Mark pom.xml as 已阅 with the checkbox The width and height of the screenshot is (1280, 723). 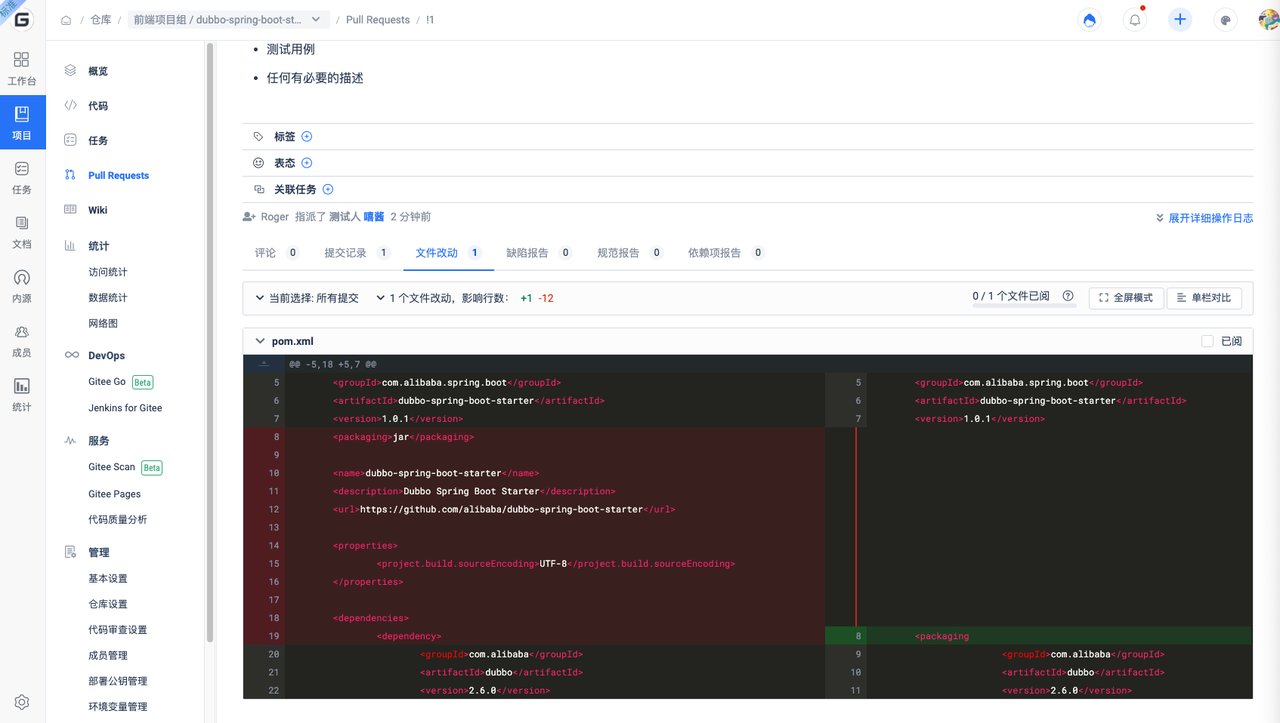point(1207,341)
